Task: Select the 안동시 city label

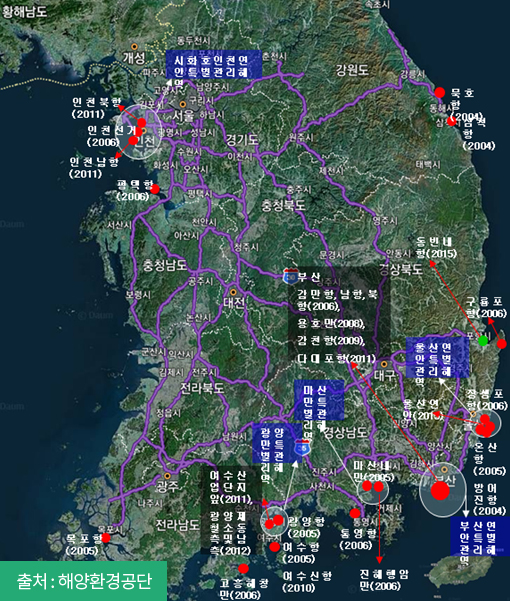Action: (398, 253)
